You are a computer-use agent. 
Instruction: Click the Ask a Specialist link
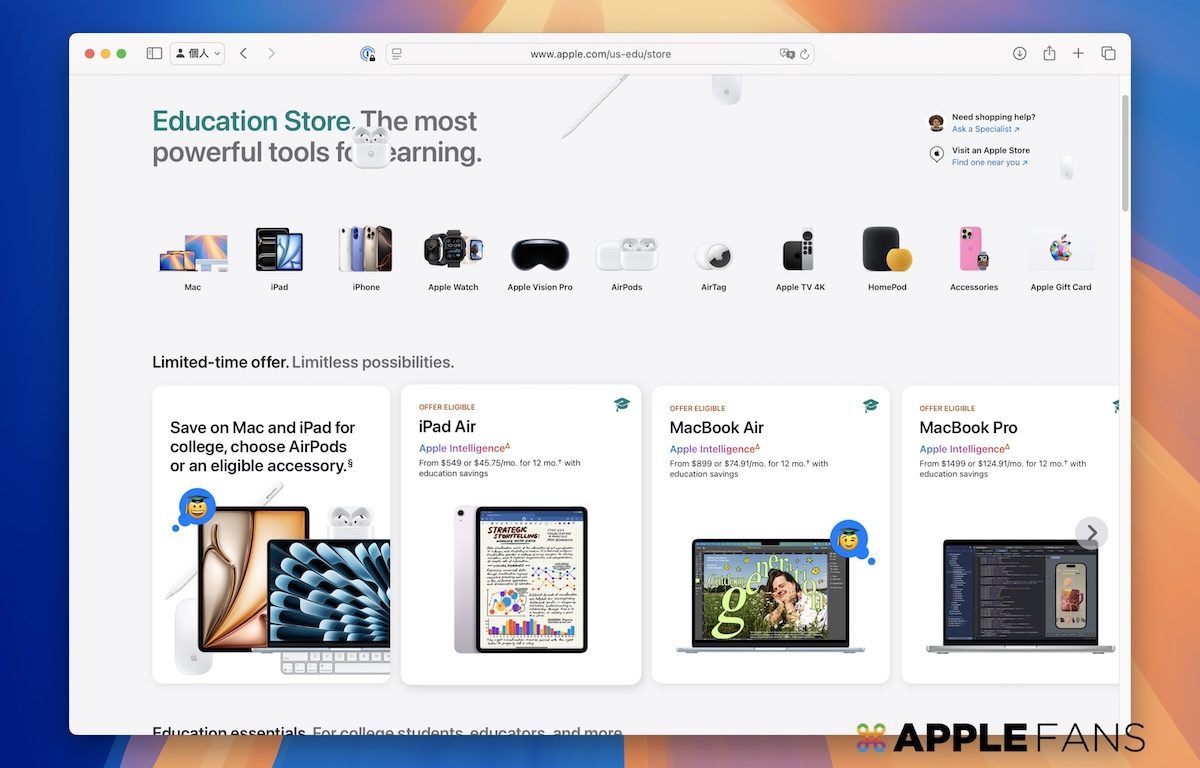tap(985, 129)
